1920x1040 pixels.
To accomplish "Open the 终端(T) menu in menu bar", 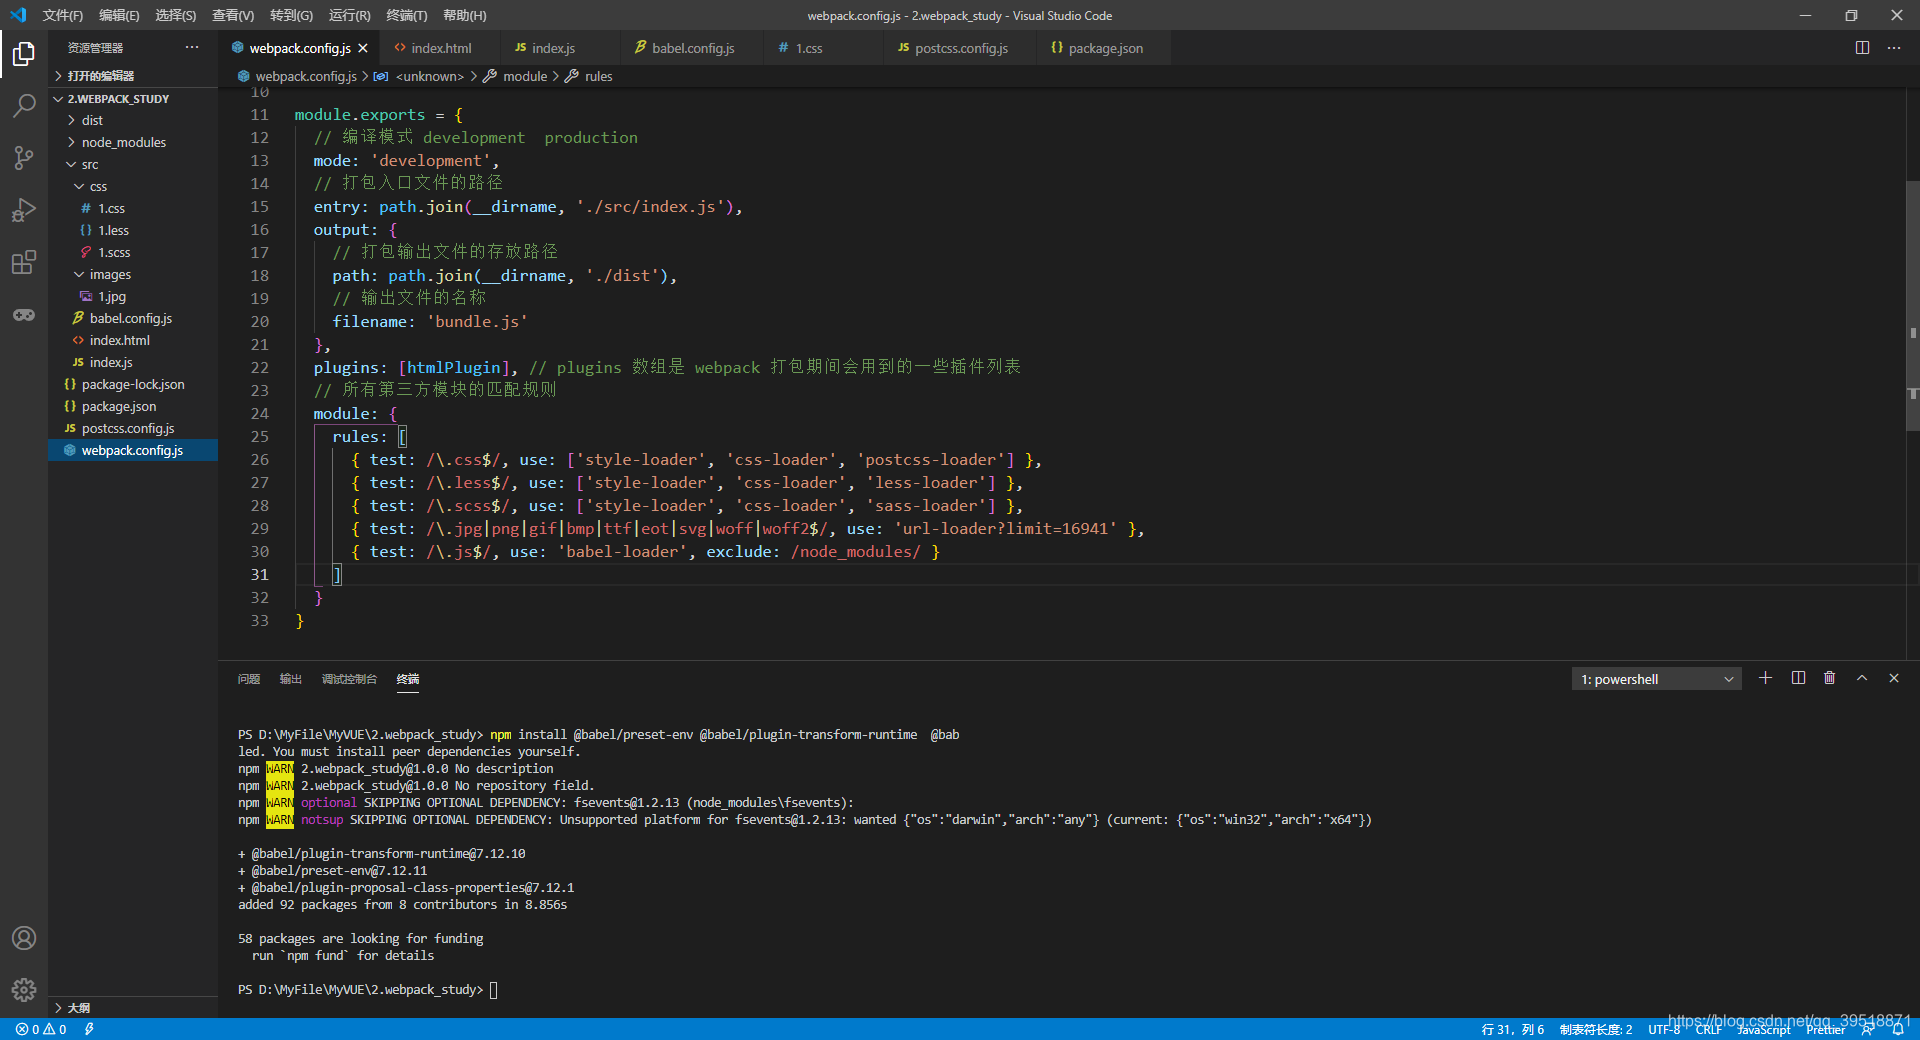I will [x=407, y=15].
